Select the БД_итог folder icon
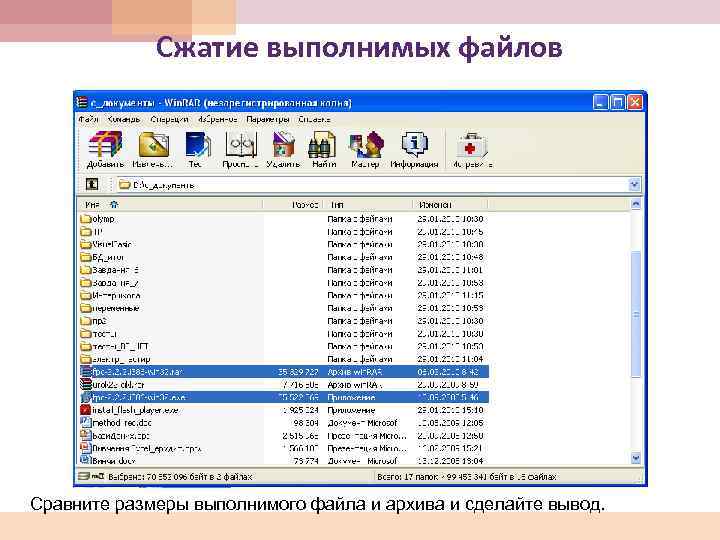Image resolution: width=720 pixels, height=540 pixels. click(x=86, y=257)
